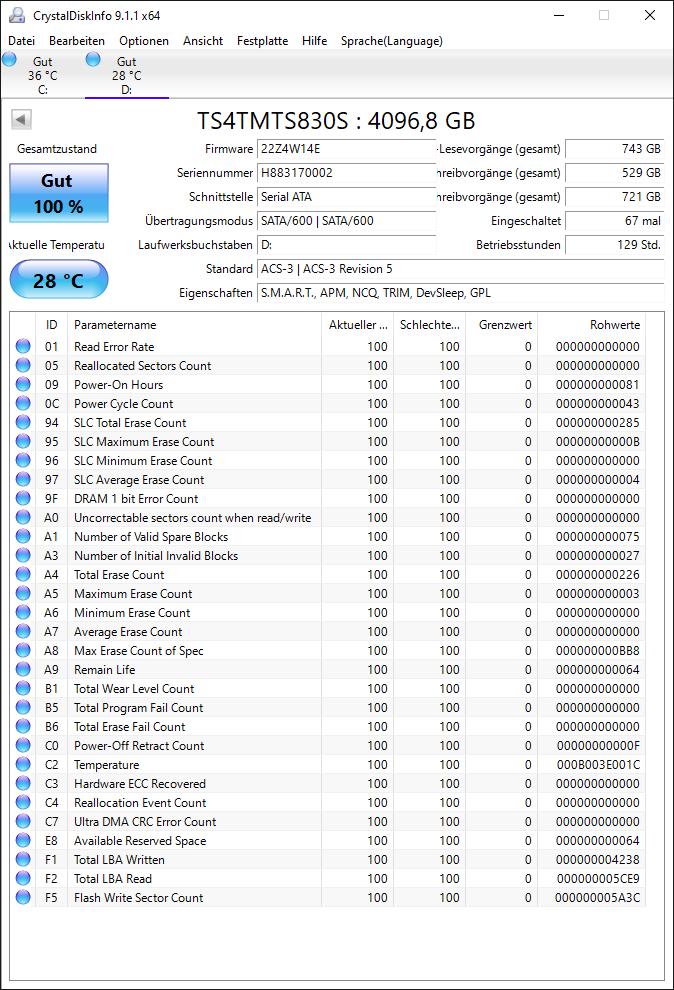This screenshot has height=990, width=674.
Task: Click status orb of SLC Total Erase Count
Action: (x=23, y=422)
